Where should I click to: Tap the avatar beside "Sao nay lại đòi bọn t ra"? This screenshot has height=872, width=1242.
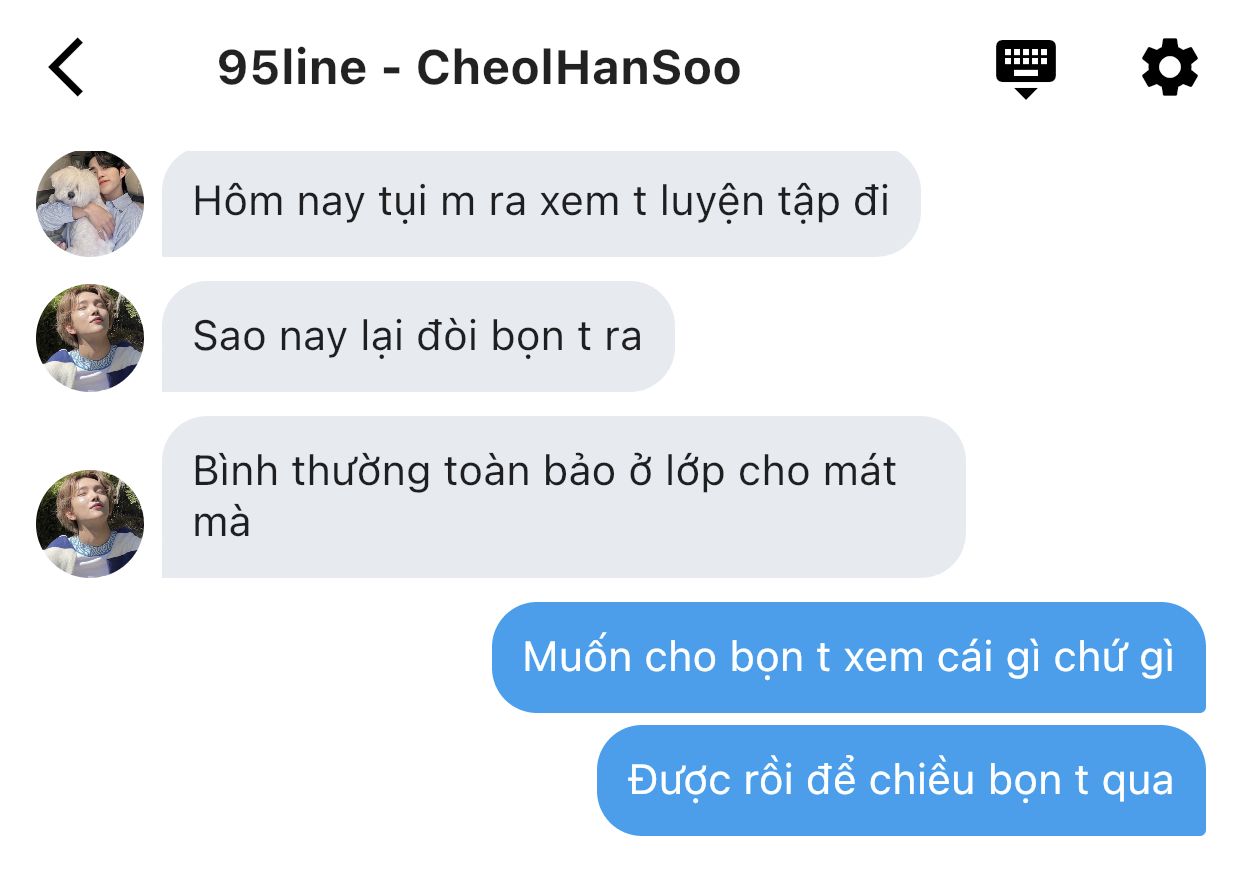tap(90, 337)
